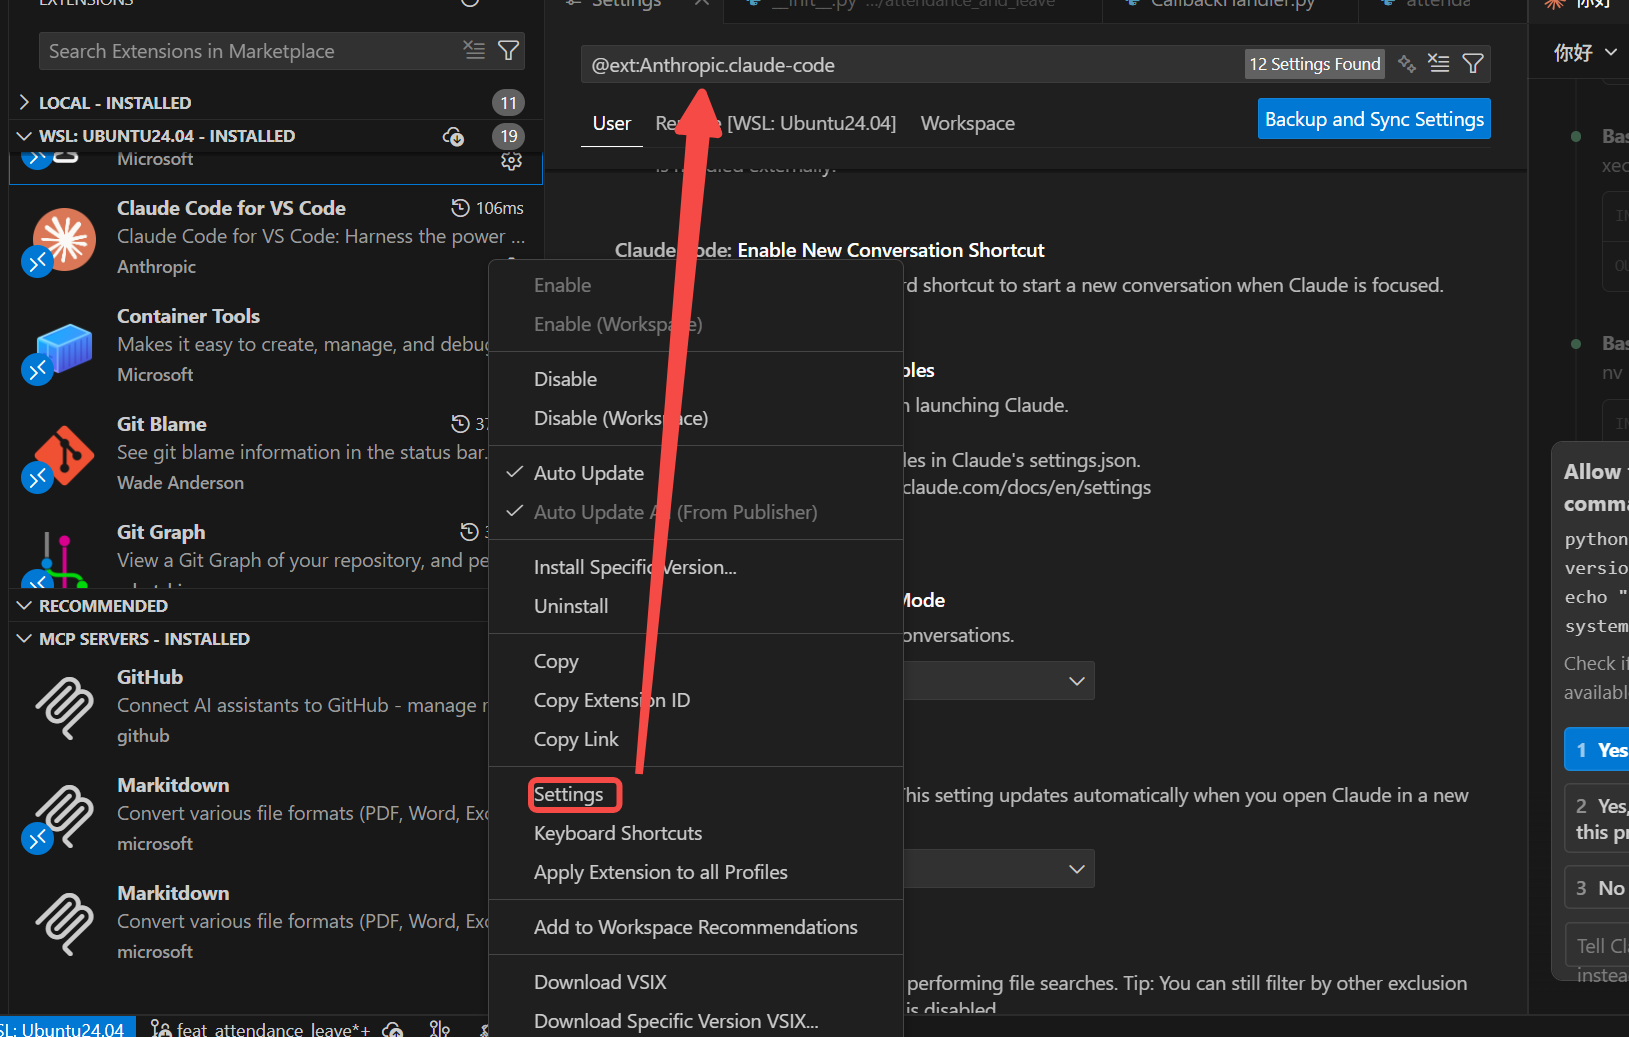Viewport: 1629px width, 1037px height.
Task: Collapse the WSL: UBUNTU24.04 - INSTALLED section
Action: pos(24,136)
